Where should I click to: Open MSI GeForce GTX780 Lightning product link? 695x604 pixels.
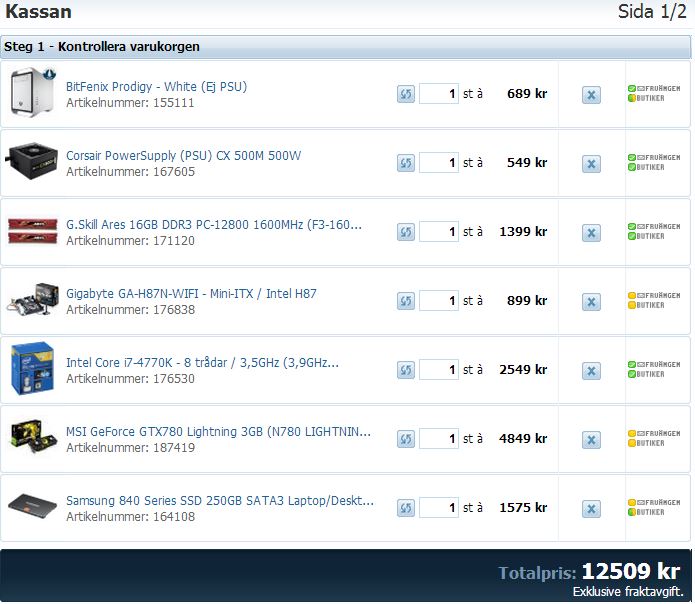click(x=219, y=432)
